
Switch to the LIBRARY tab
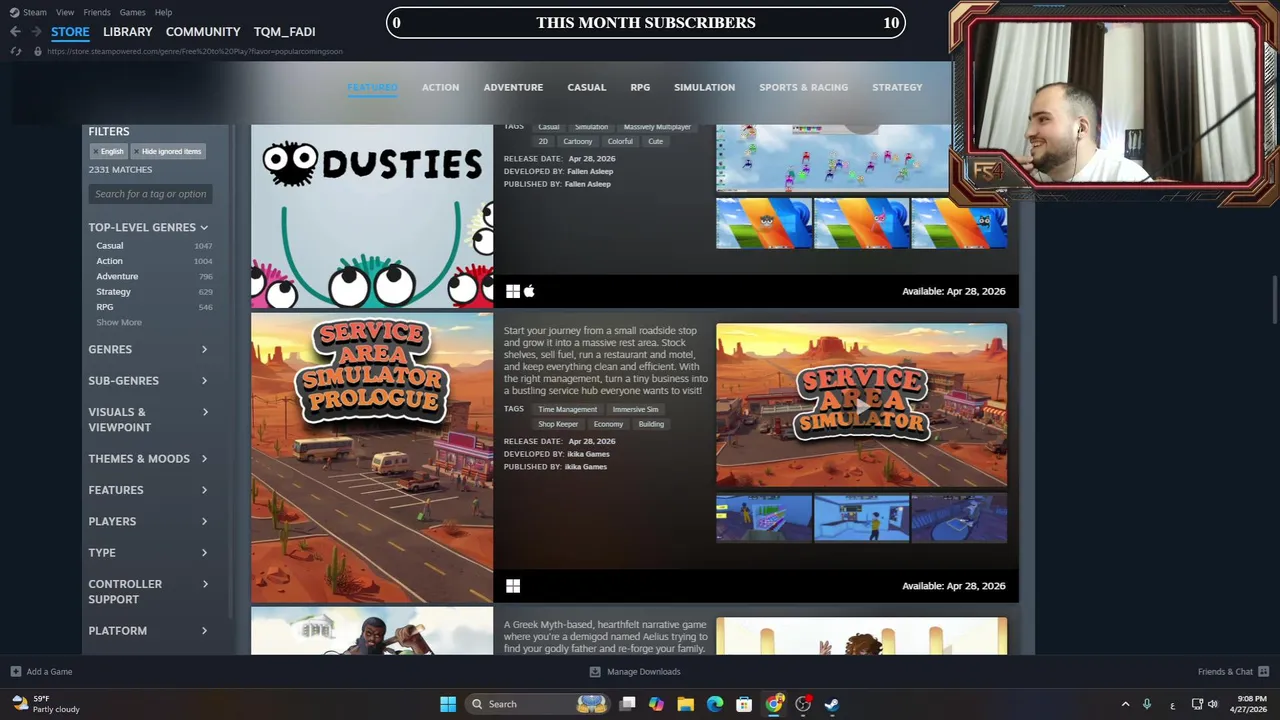click(x=128, y=32)
